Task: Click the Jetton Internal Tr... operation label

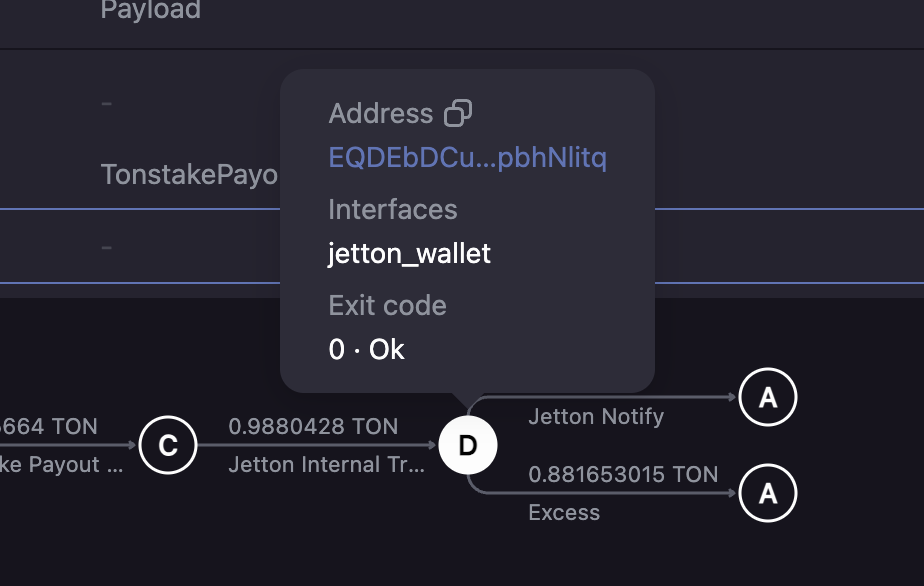Action: [x=326, y=465]
